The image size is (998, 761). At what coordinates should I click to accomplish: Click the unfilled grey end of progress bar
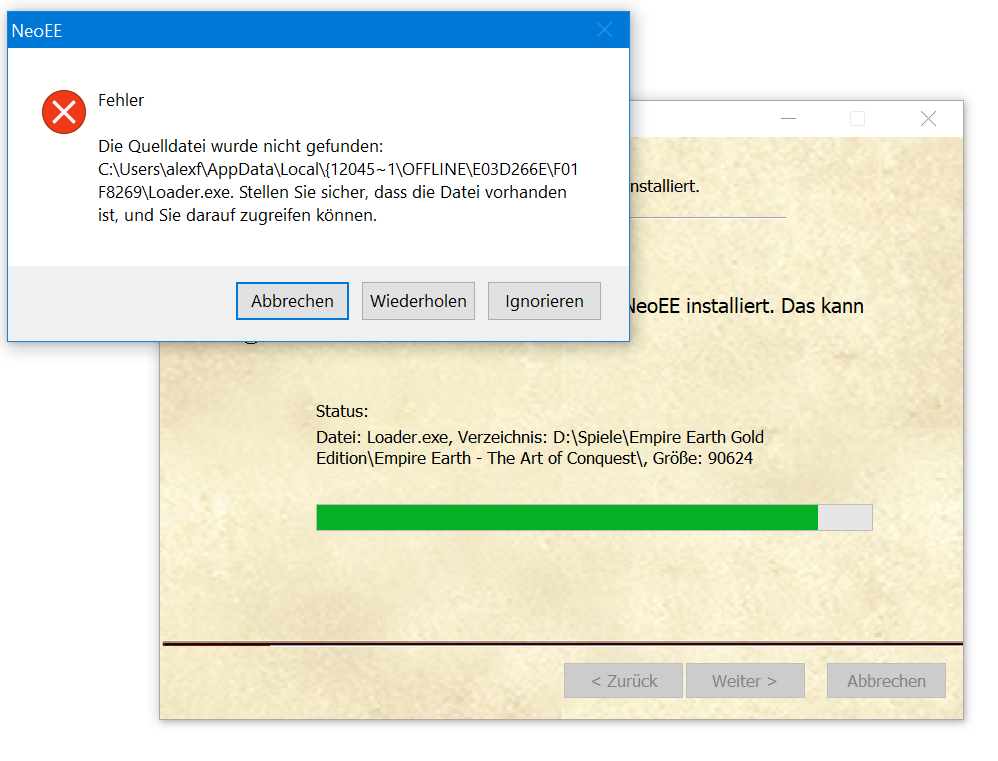pyautogui.click(x=845, y=517)
